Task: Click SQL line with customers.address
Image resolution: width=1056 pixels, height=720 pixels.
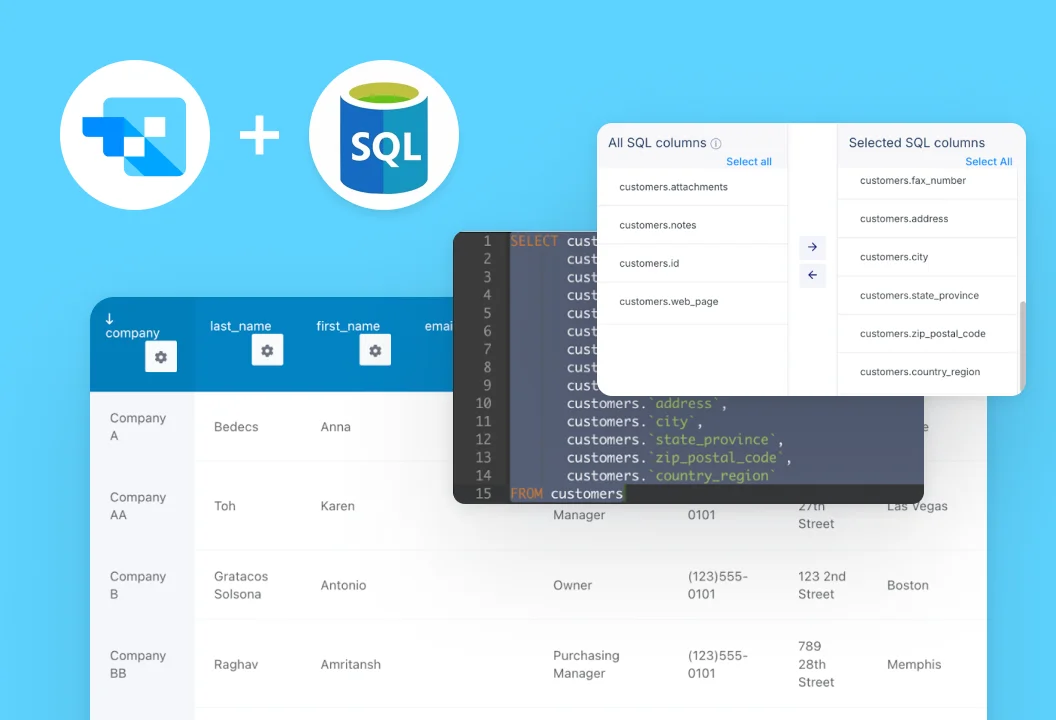Action: tap(647, 403)
